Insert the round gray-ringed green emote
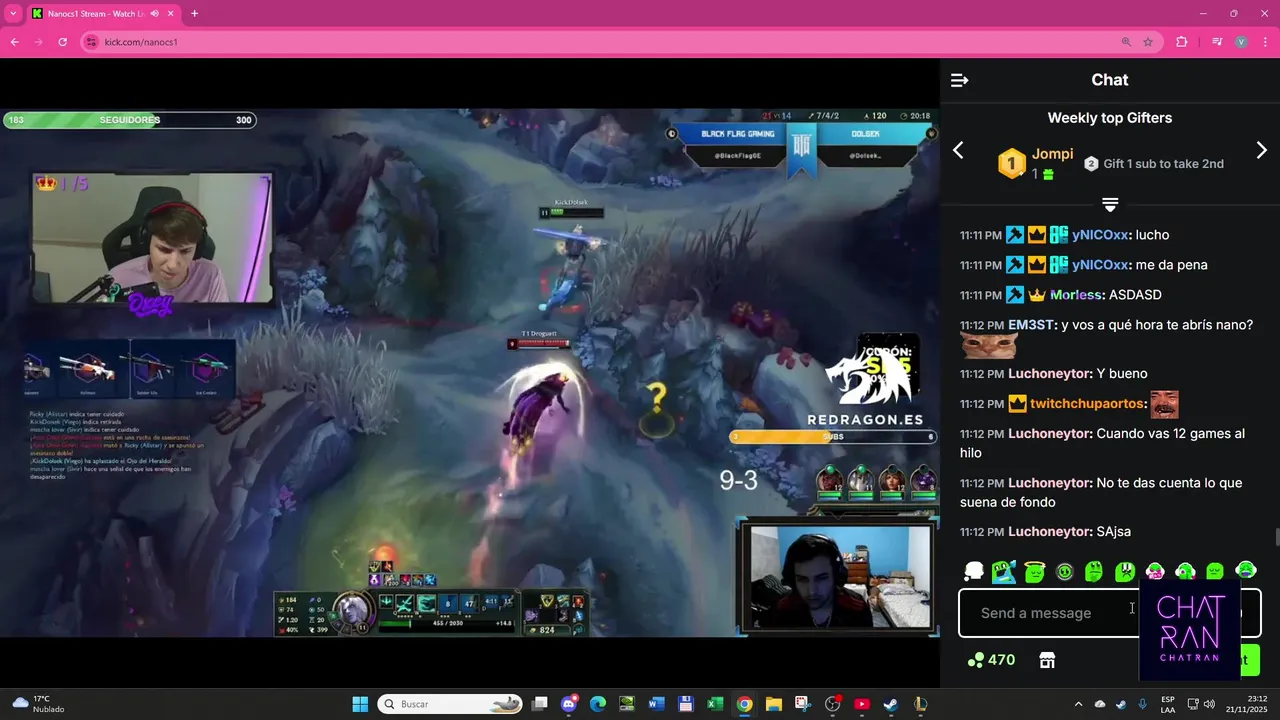This screenshot has width=1280, height=720. click(x=1065, y=572)
